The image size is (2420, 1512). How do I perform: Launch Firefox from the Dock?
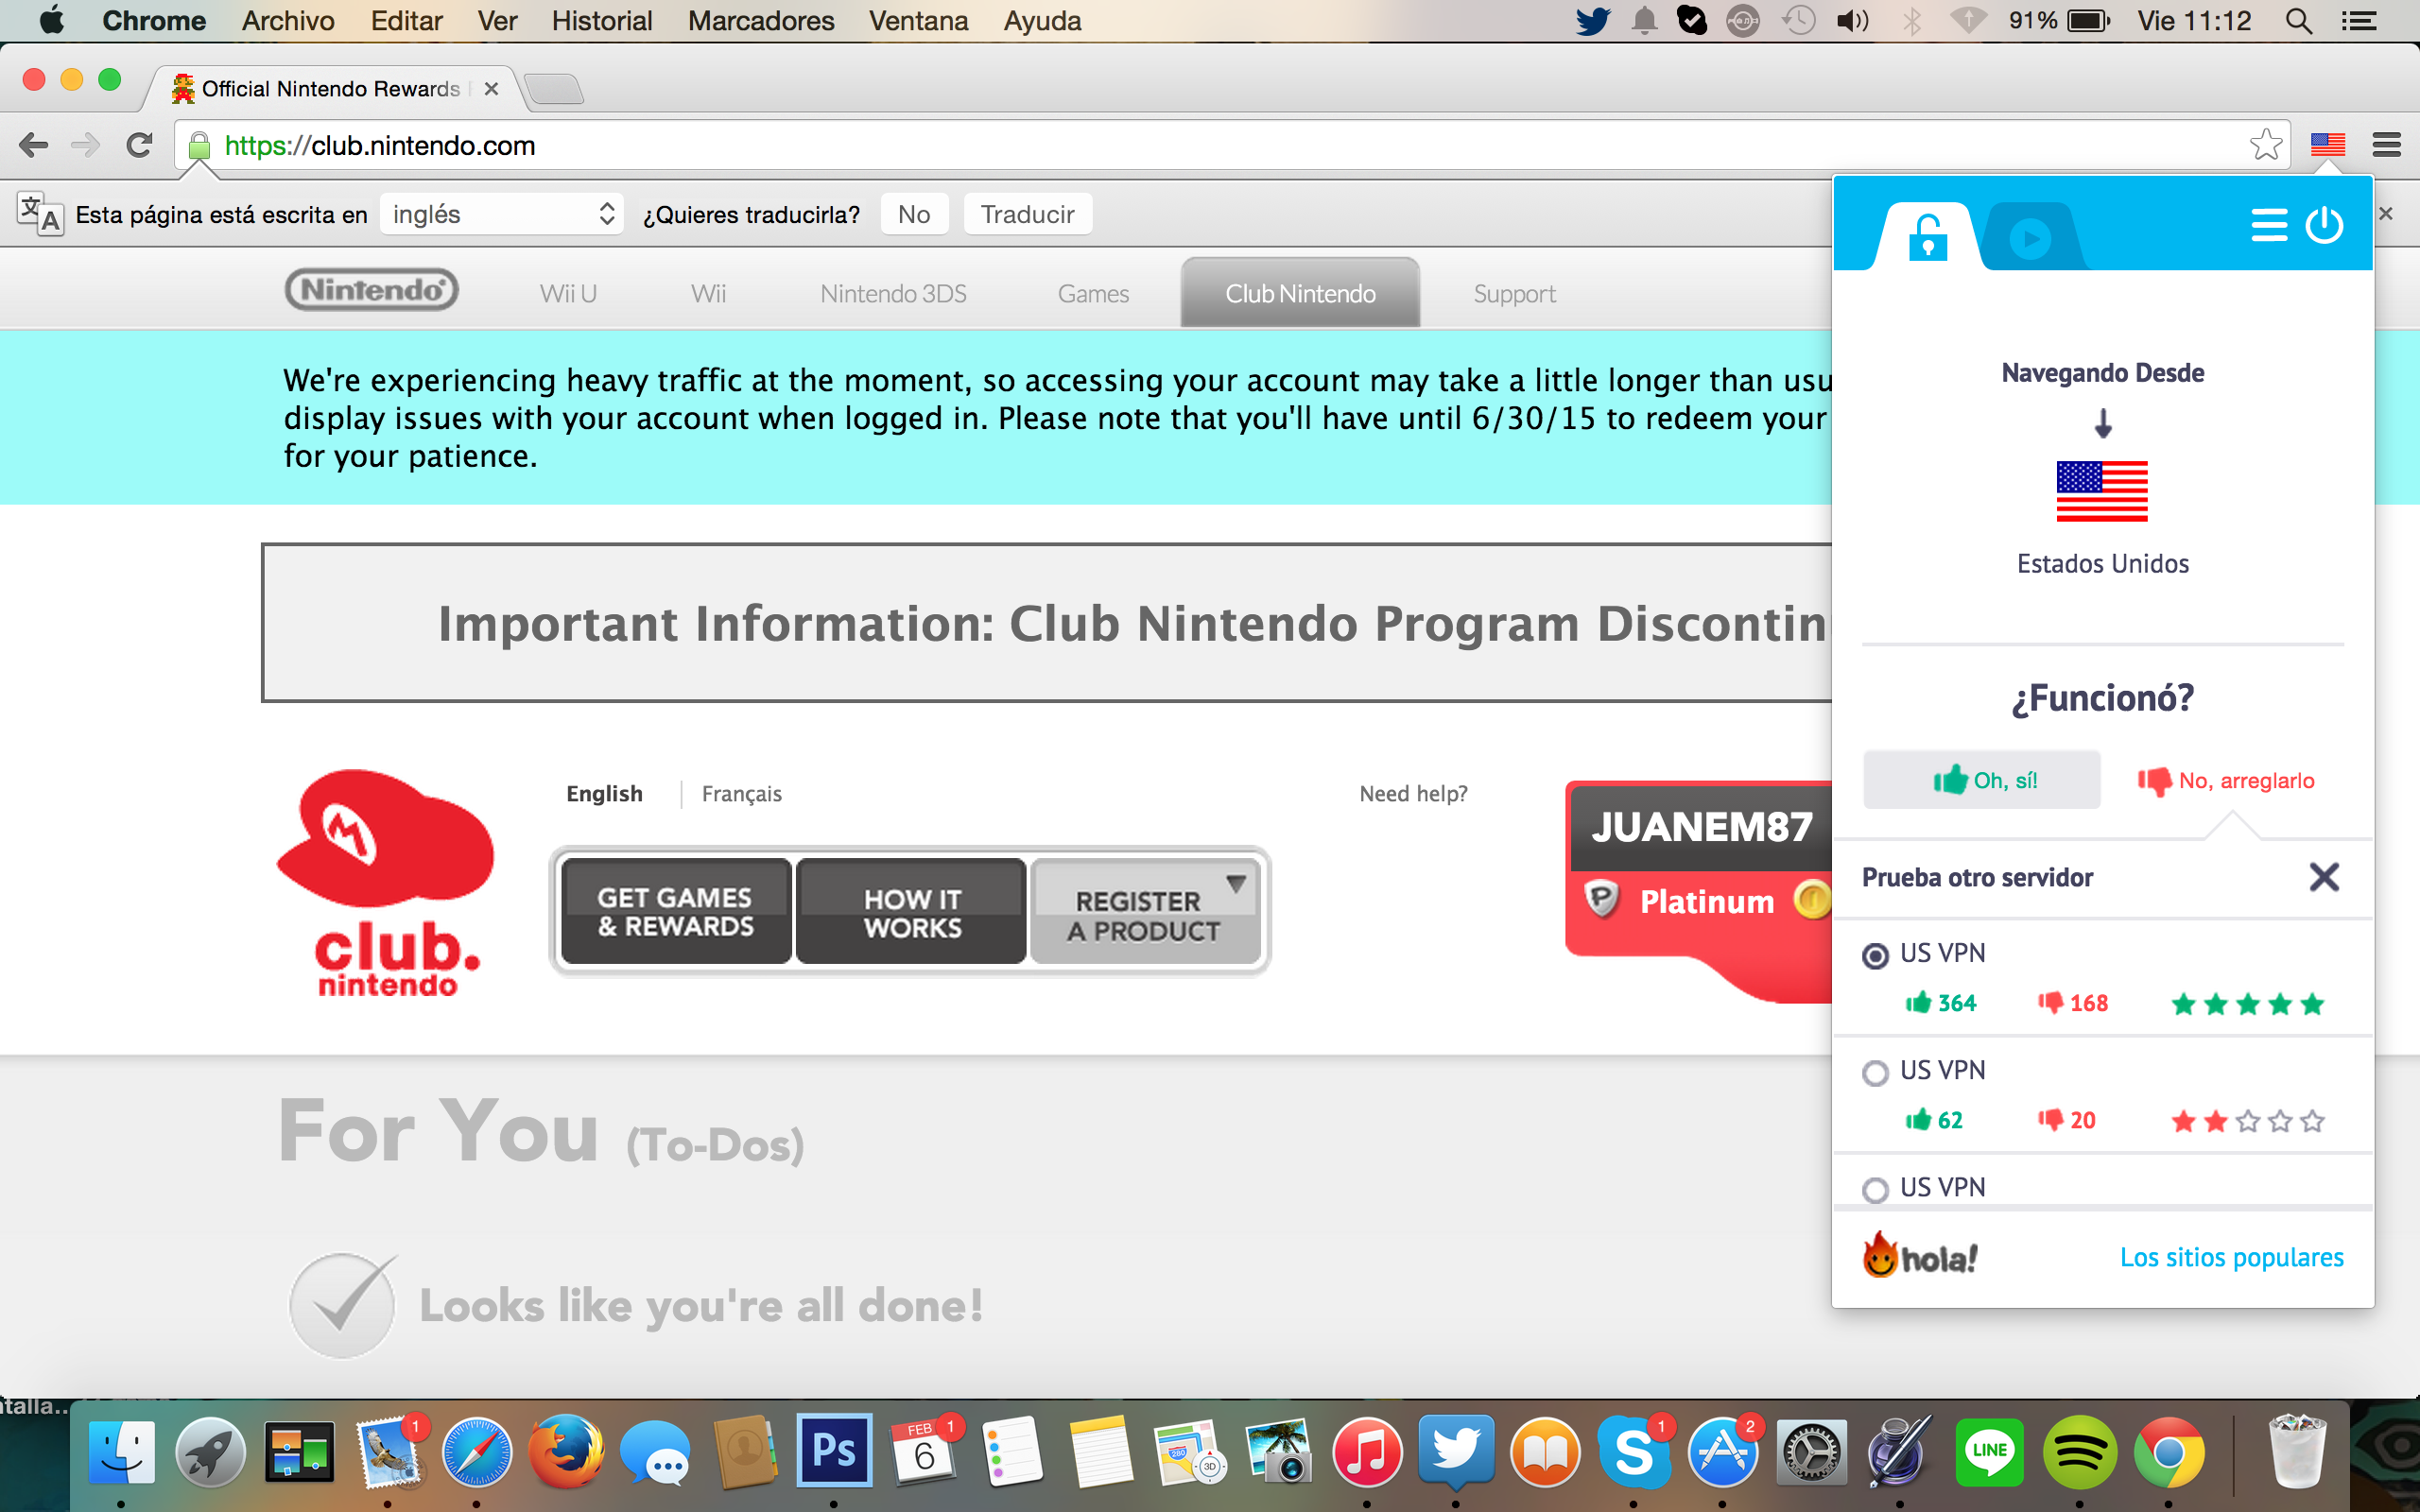(565, 1451)
